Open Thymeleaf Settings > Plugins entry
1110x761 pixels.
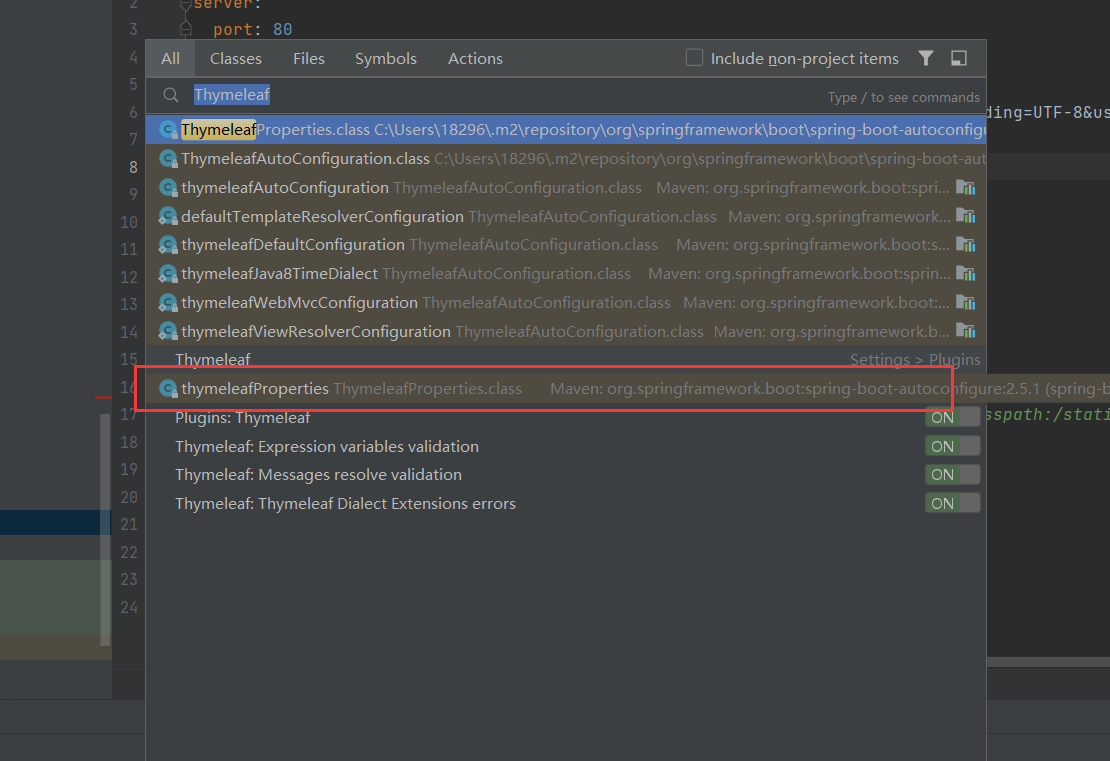(566, 360)
